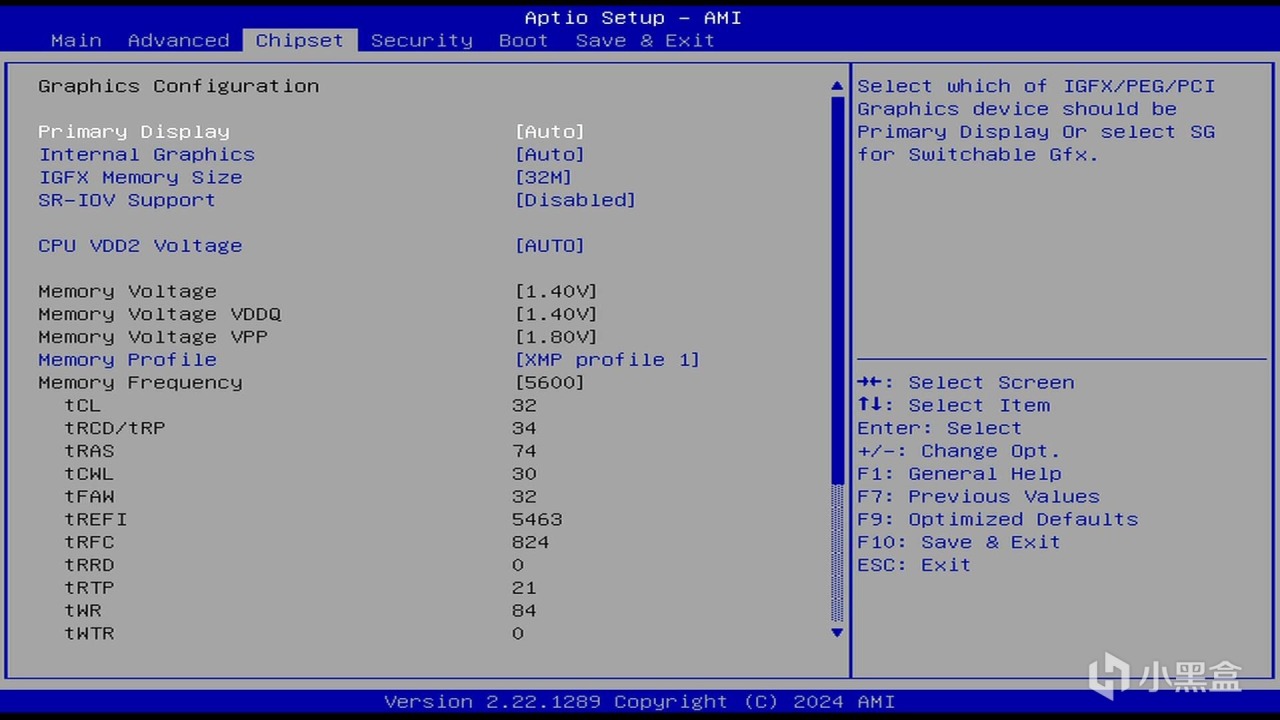This screenshot has height=720, width=1280.
Task: Click the Memory Voltage [1.40V] value
Action: (x=556, y=291)
